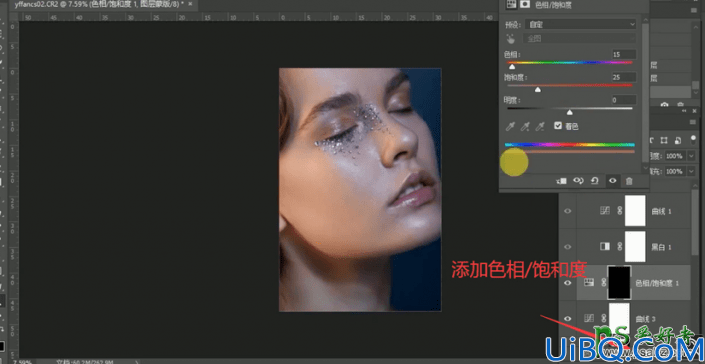This screenshot has width=705, height=364.
Task: Click the hue/saturation icon of 色相/饱和度 1 layer
Action: [x=588, y=283]
